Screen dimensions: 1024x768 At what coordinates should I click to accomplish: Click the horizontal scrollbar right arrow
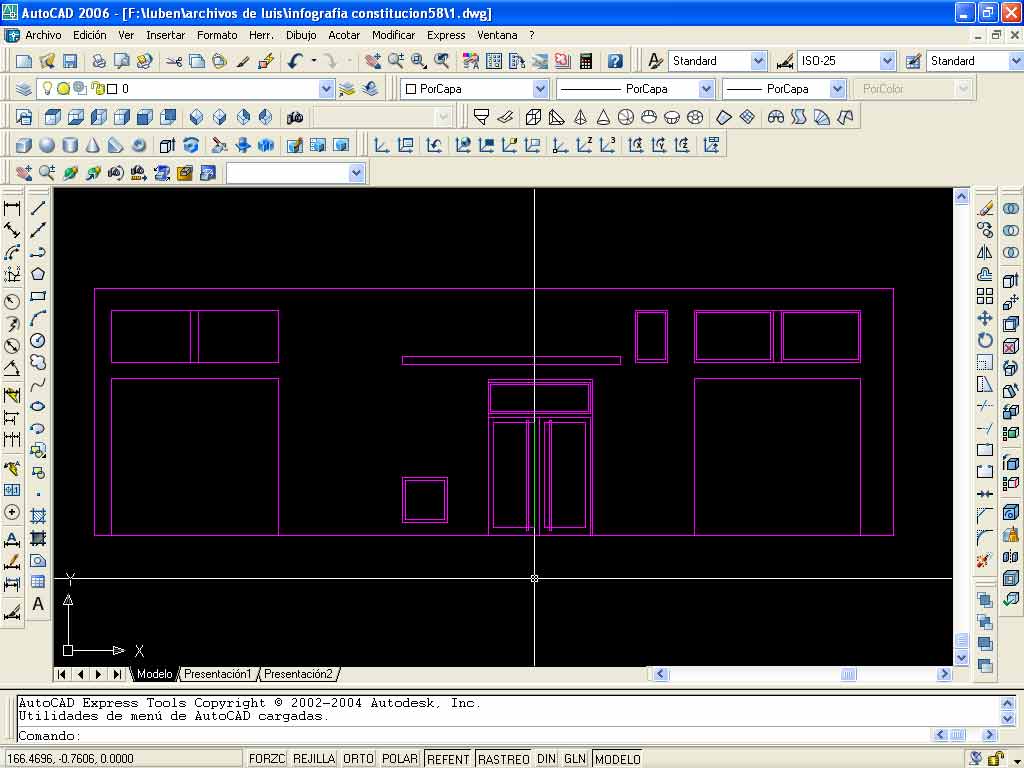pos(944,674)
